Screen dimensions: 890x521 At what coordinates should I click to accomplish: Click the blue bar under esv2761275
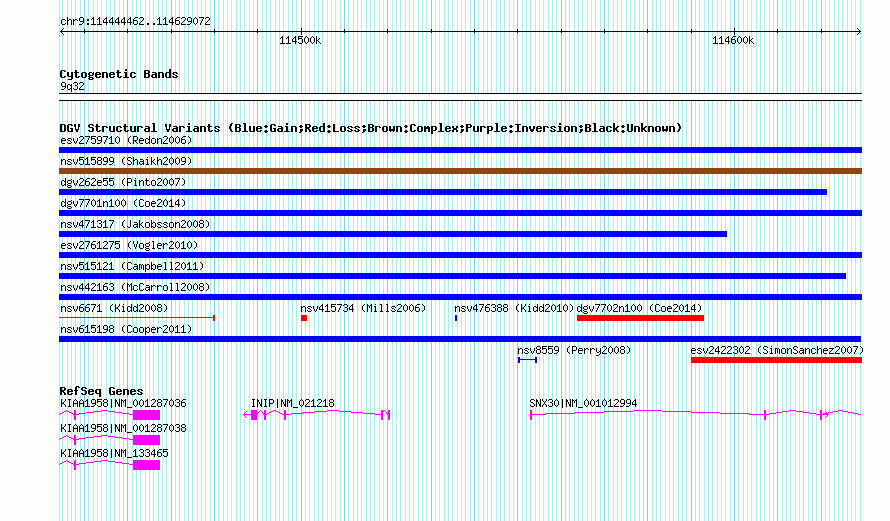[460, 255]
